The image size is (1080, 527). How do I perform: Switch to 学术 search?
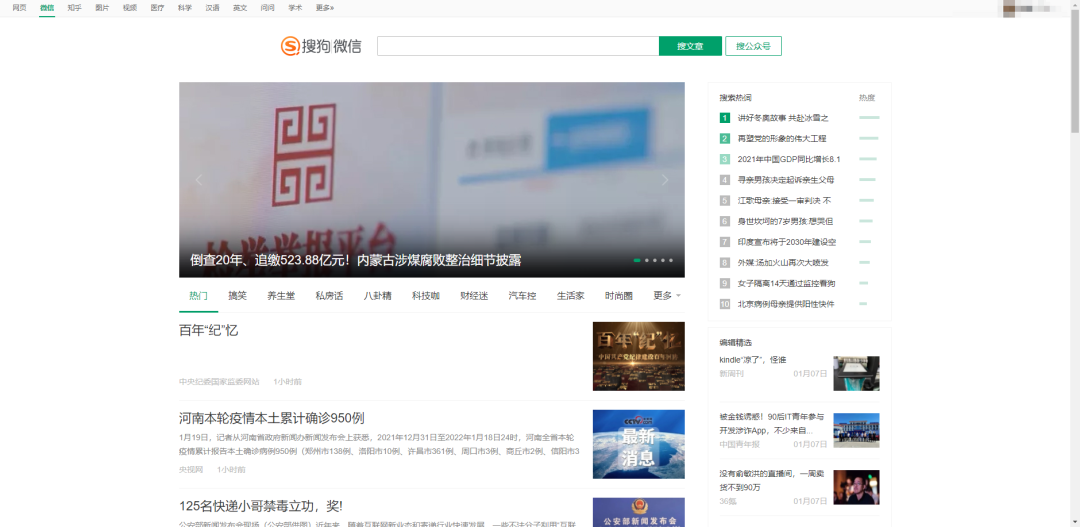[x=295, y=8]
